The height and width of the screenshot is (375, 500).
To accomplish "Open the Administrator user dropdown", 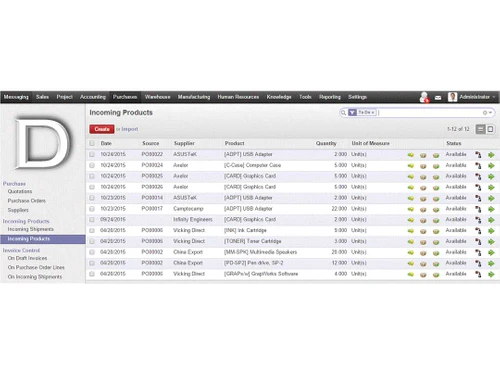I will click(x=471, y=97).
